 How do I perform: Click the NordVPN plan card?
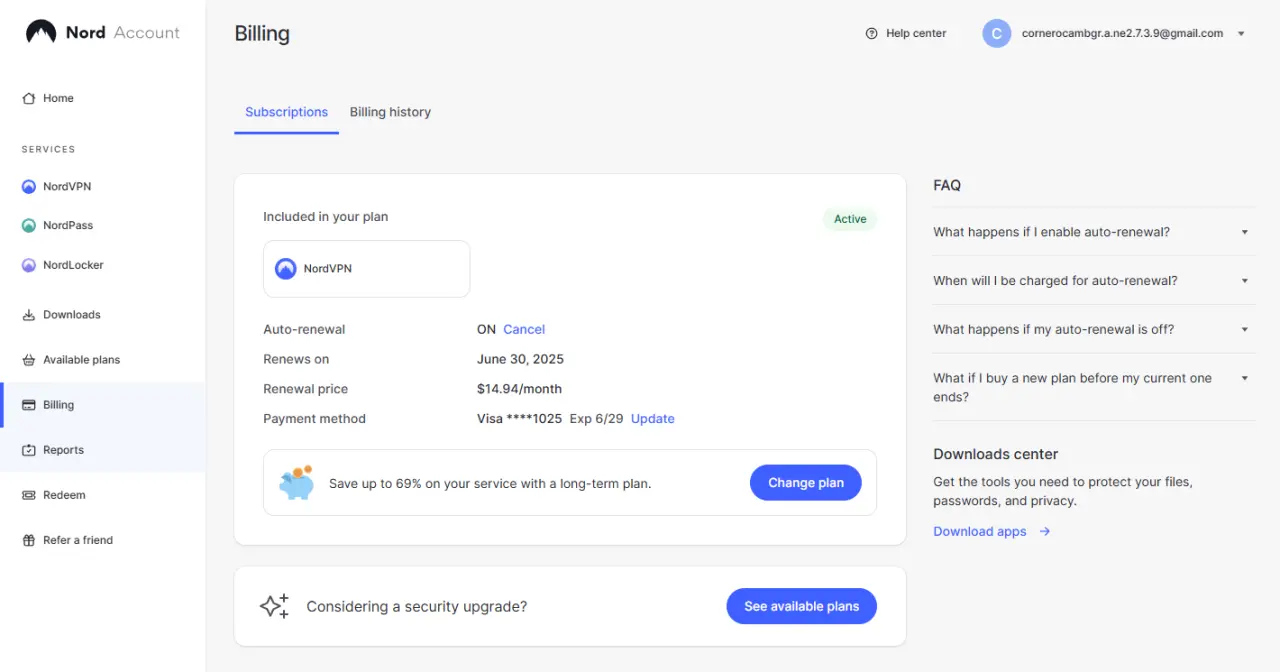[x=367, y=269]
